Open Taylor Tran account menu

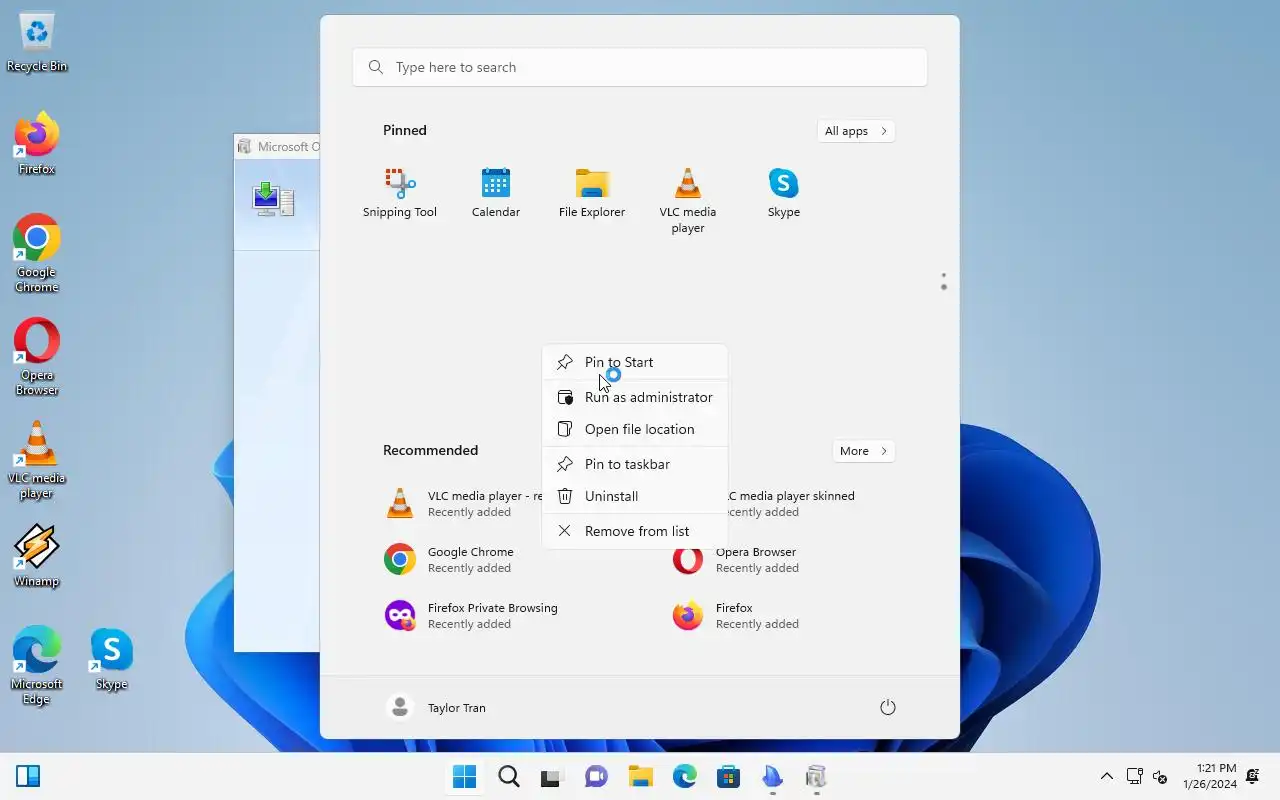[x=437, y=708]
